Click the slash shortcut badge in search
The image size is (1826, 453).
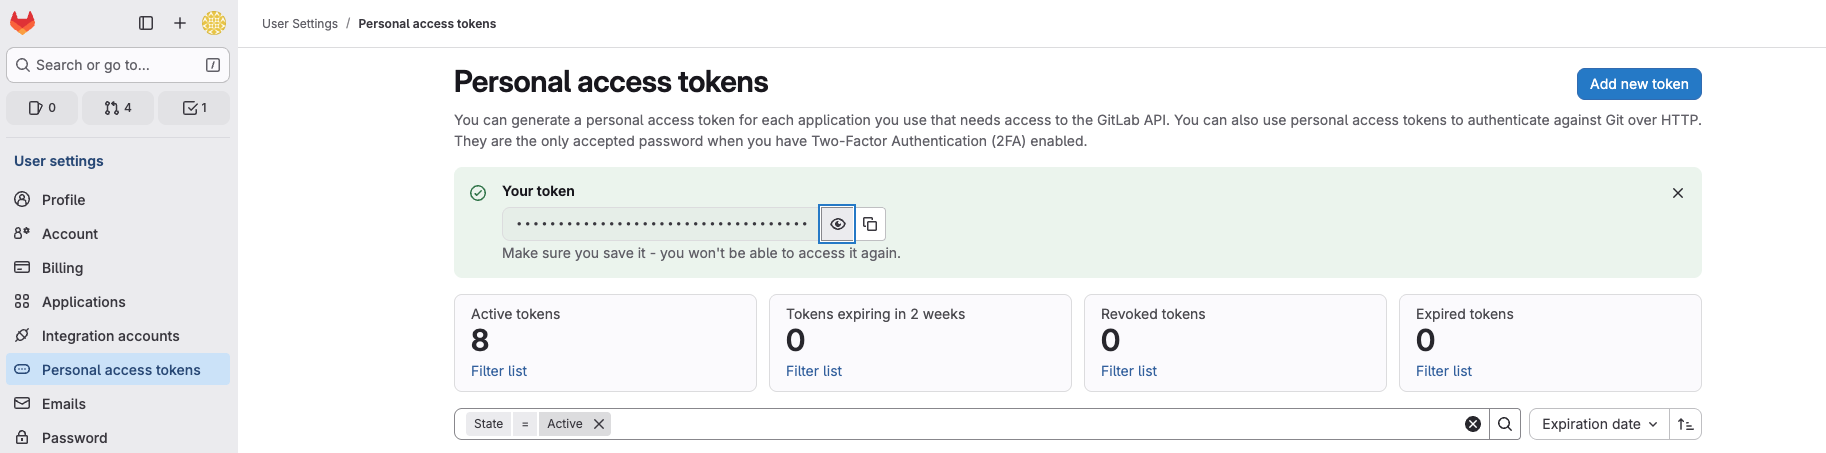tap(213, 65)
